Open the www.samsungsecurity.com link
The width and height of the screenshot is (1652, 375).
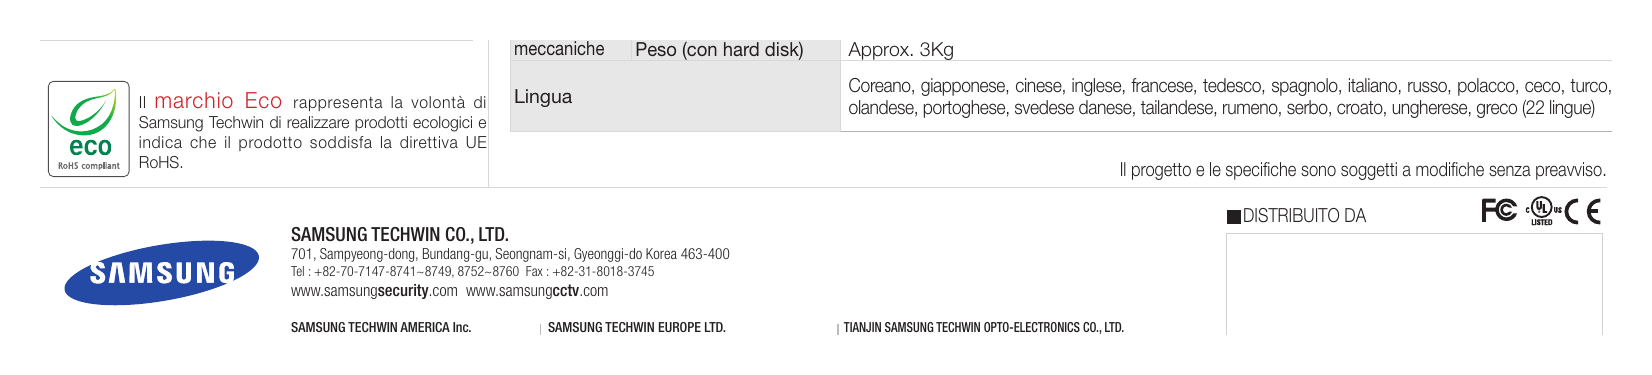point(374,291)
